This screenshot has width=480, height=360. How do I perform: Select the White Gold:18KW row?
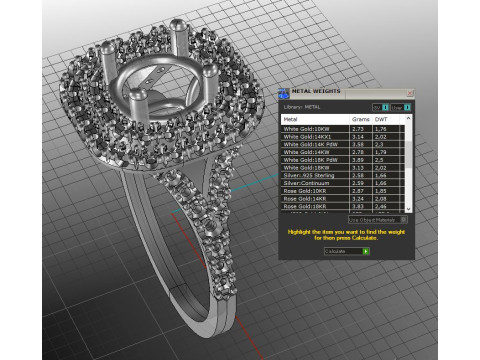point(343,168)
